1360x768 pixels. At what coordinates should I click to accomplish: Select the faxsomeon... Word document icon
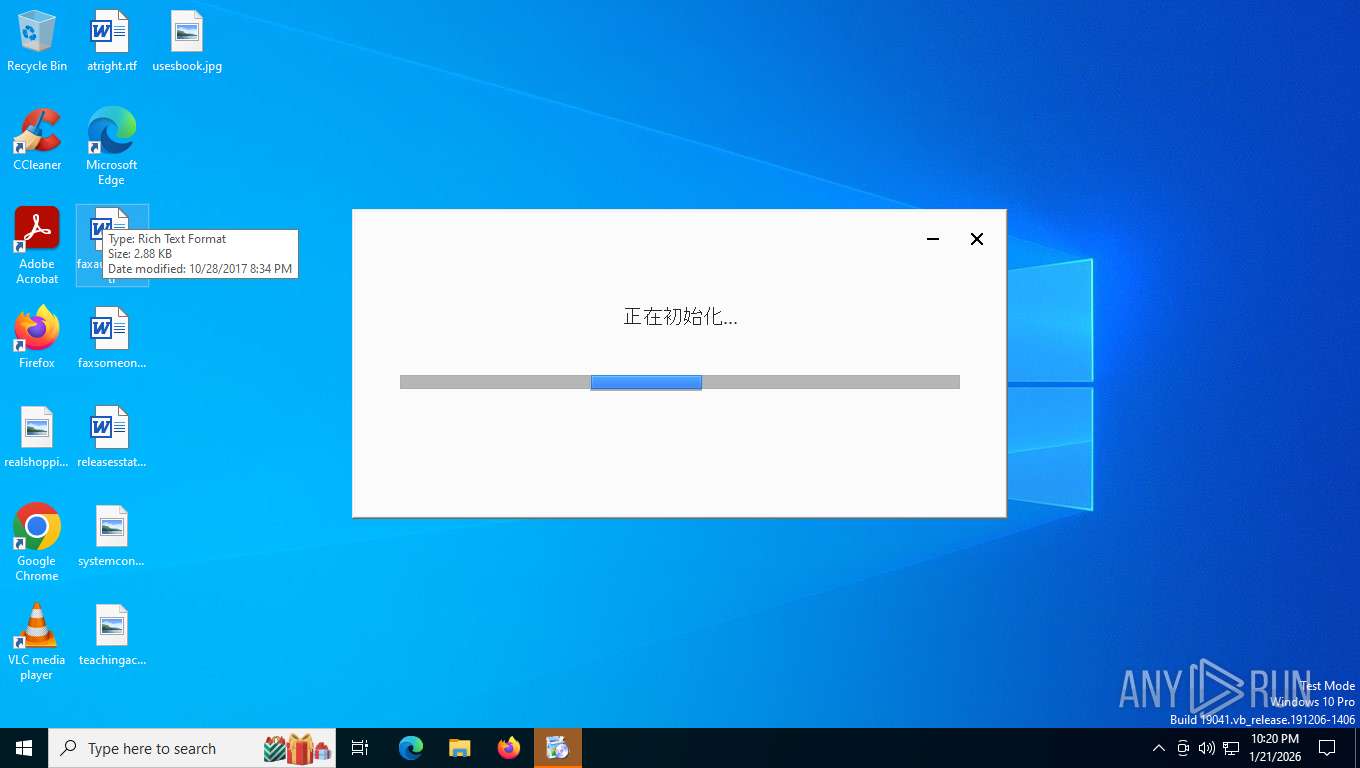[111, 338]
